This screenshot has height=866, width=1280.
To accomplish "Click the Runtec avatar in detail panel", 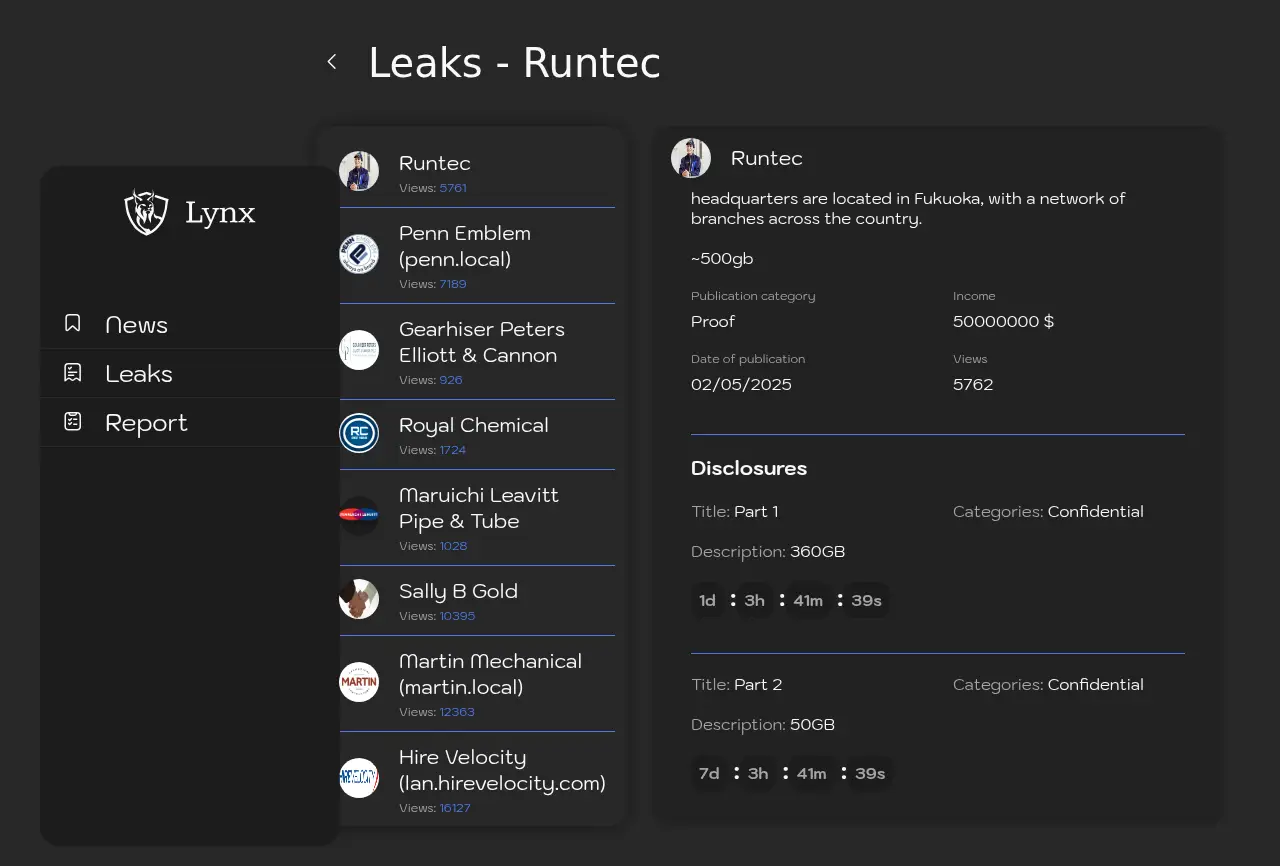I will pyautogui.click(x=691, y=158).
